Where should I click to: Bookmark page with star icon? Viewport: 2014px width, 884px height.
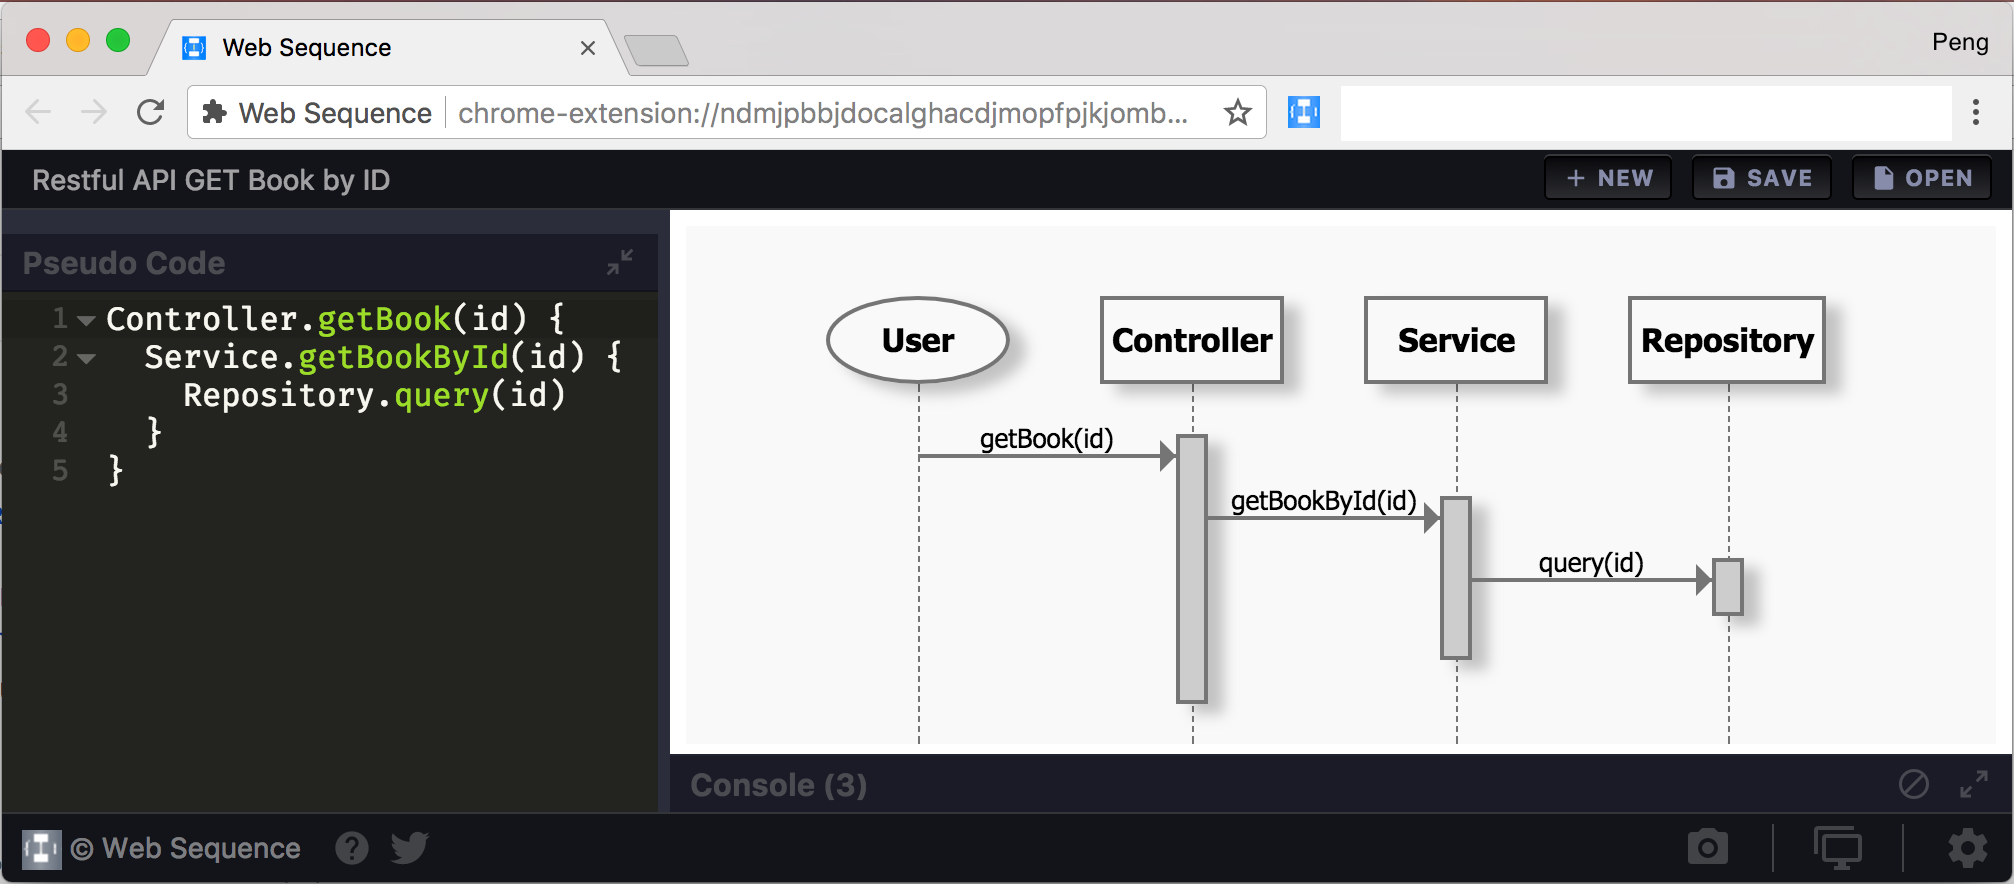pos(1238,112)
